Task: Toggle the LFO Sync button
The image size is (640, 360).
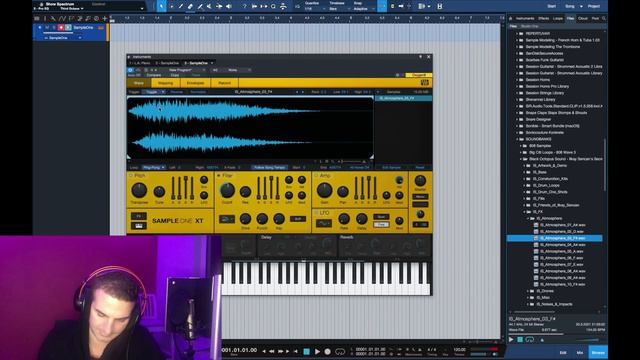Action: tap(381, 217)
